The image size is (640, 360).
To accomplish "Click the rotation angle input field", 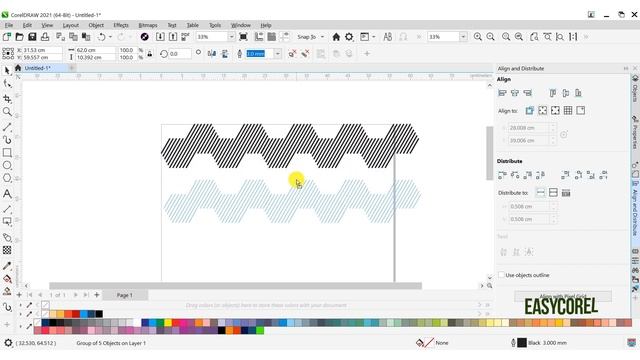I will (x=179, y=53).
